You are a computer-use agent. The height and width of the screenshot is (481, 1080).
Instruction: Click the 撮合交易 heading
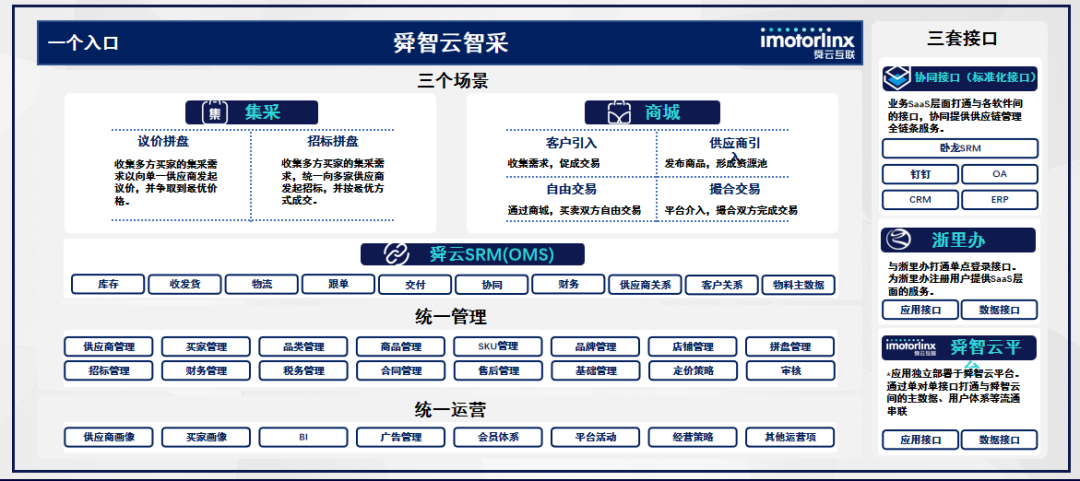(x=734, y=189)
